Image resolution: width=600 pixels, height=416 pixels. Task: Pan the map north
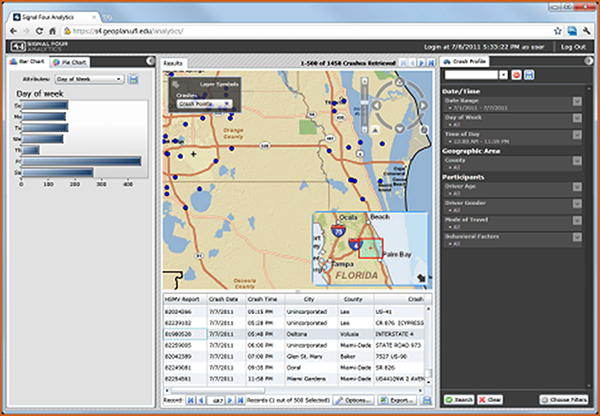[x=399, y=82]
